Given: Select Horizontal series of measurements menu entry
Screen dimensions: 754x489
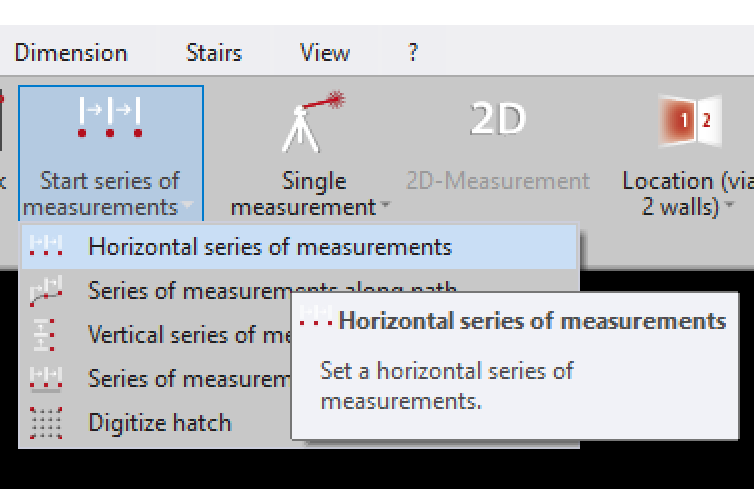Looking at the screenshot, I should click(270, 247).
